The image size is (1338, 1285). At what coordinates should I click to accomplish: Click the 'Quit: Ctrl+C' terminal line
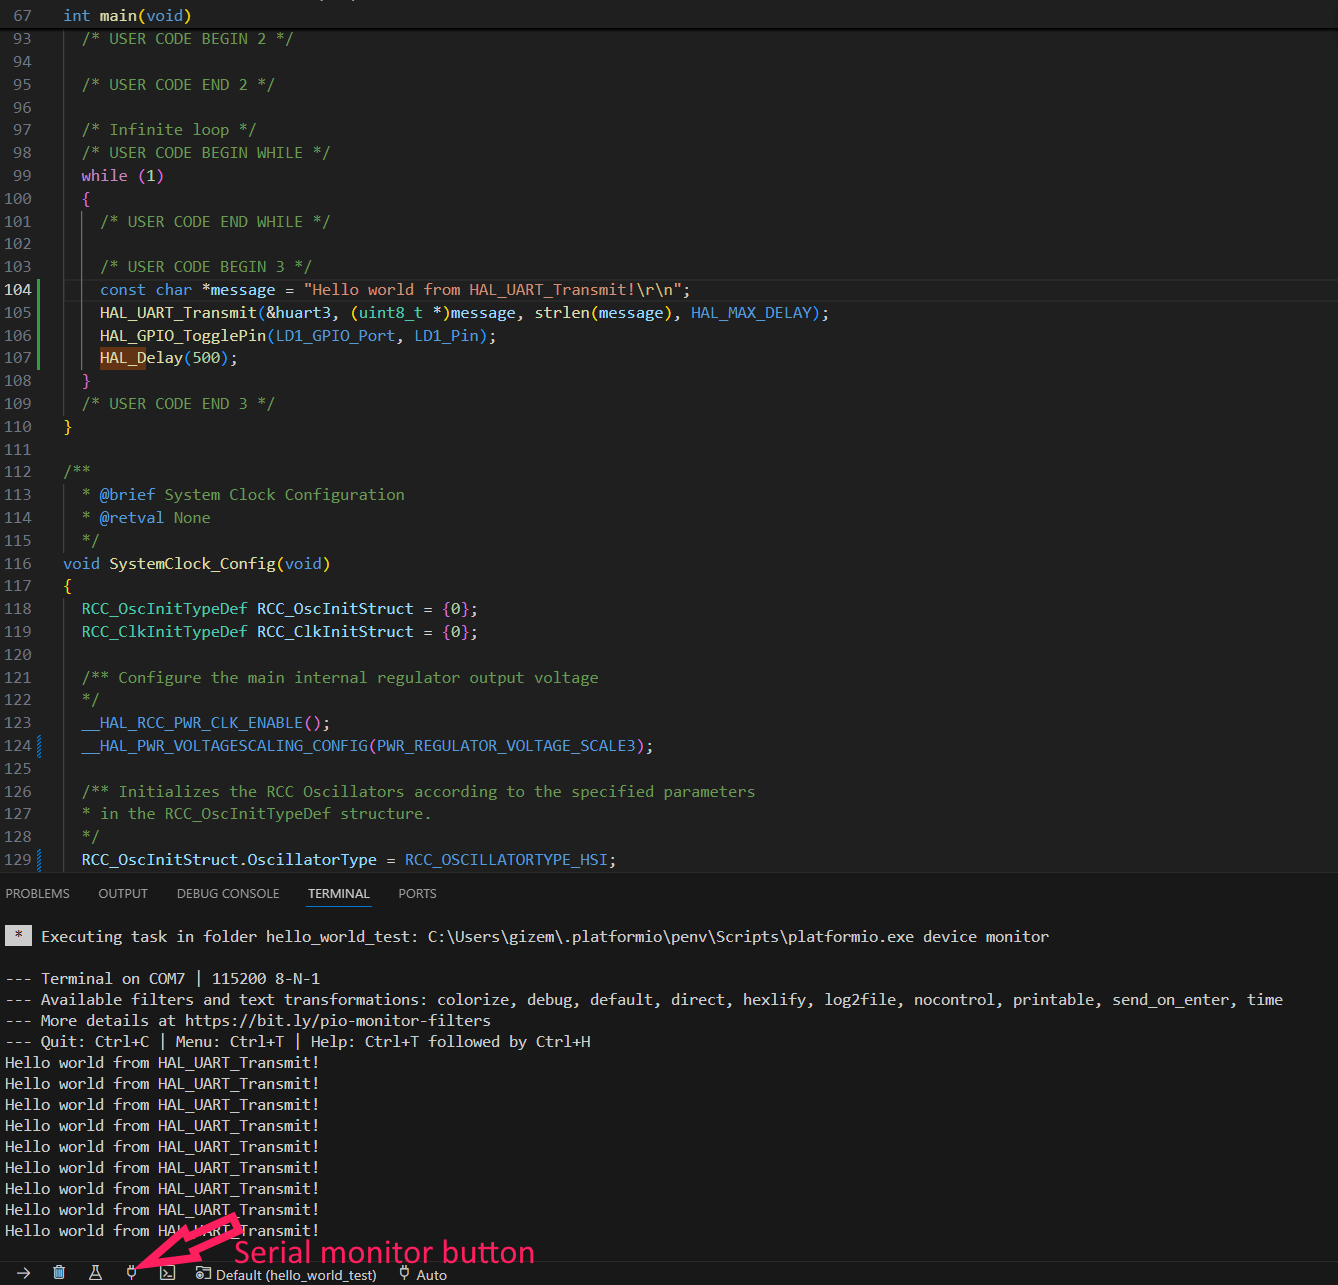pos(298,1041)
